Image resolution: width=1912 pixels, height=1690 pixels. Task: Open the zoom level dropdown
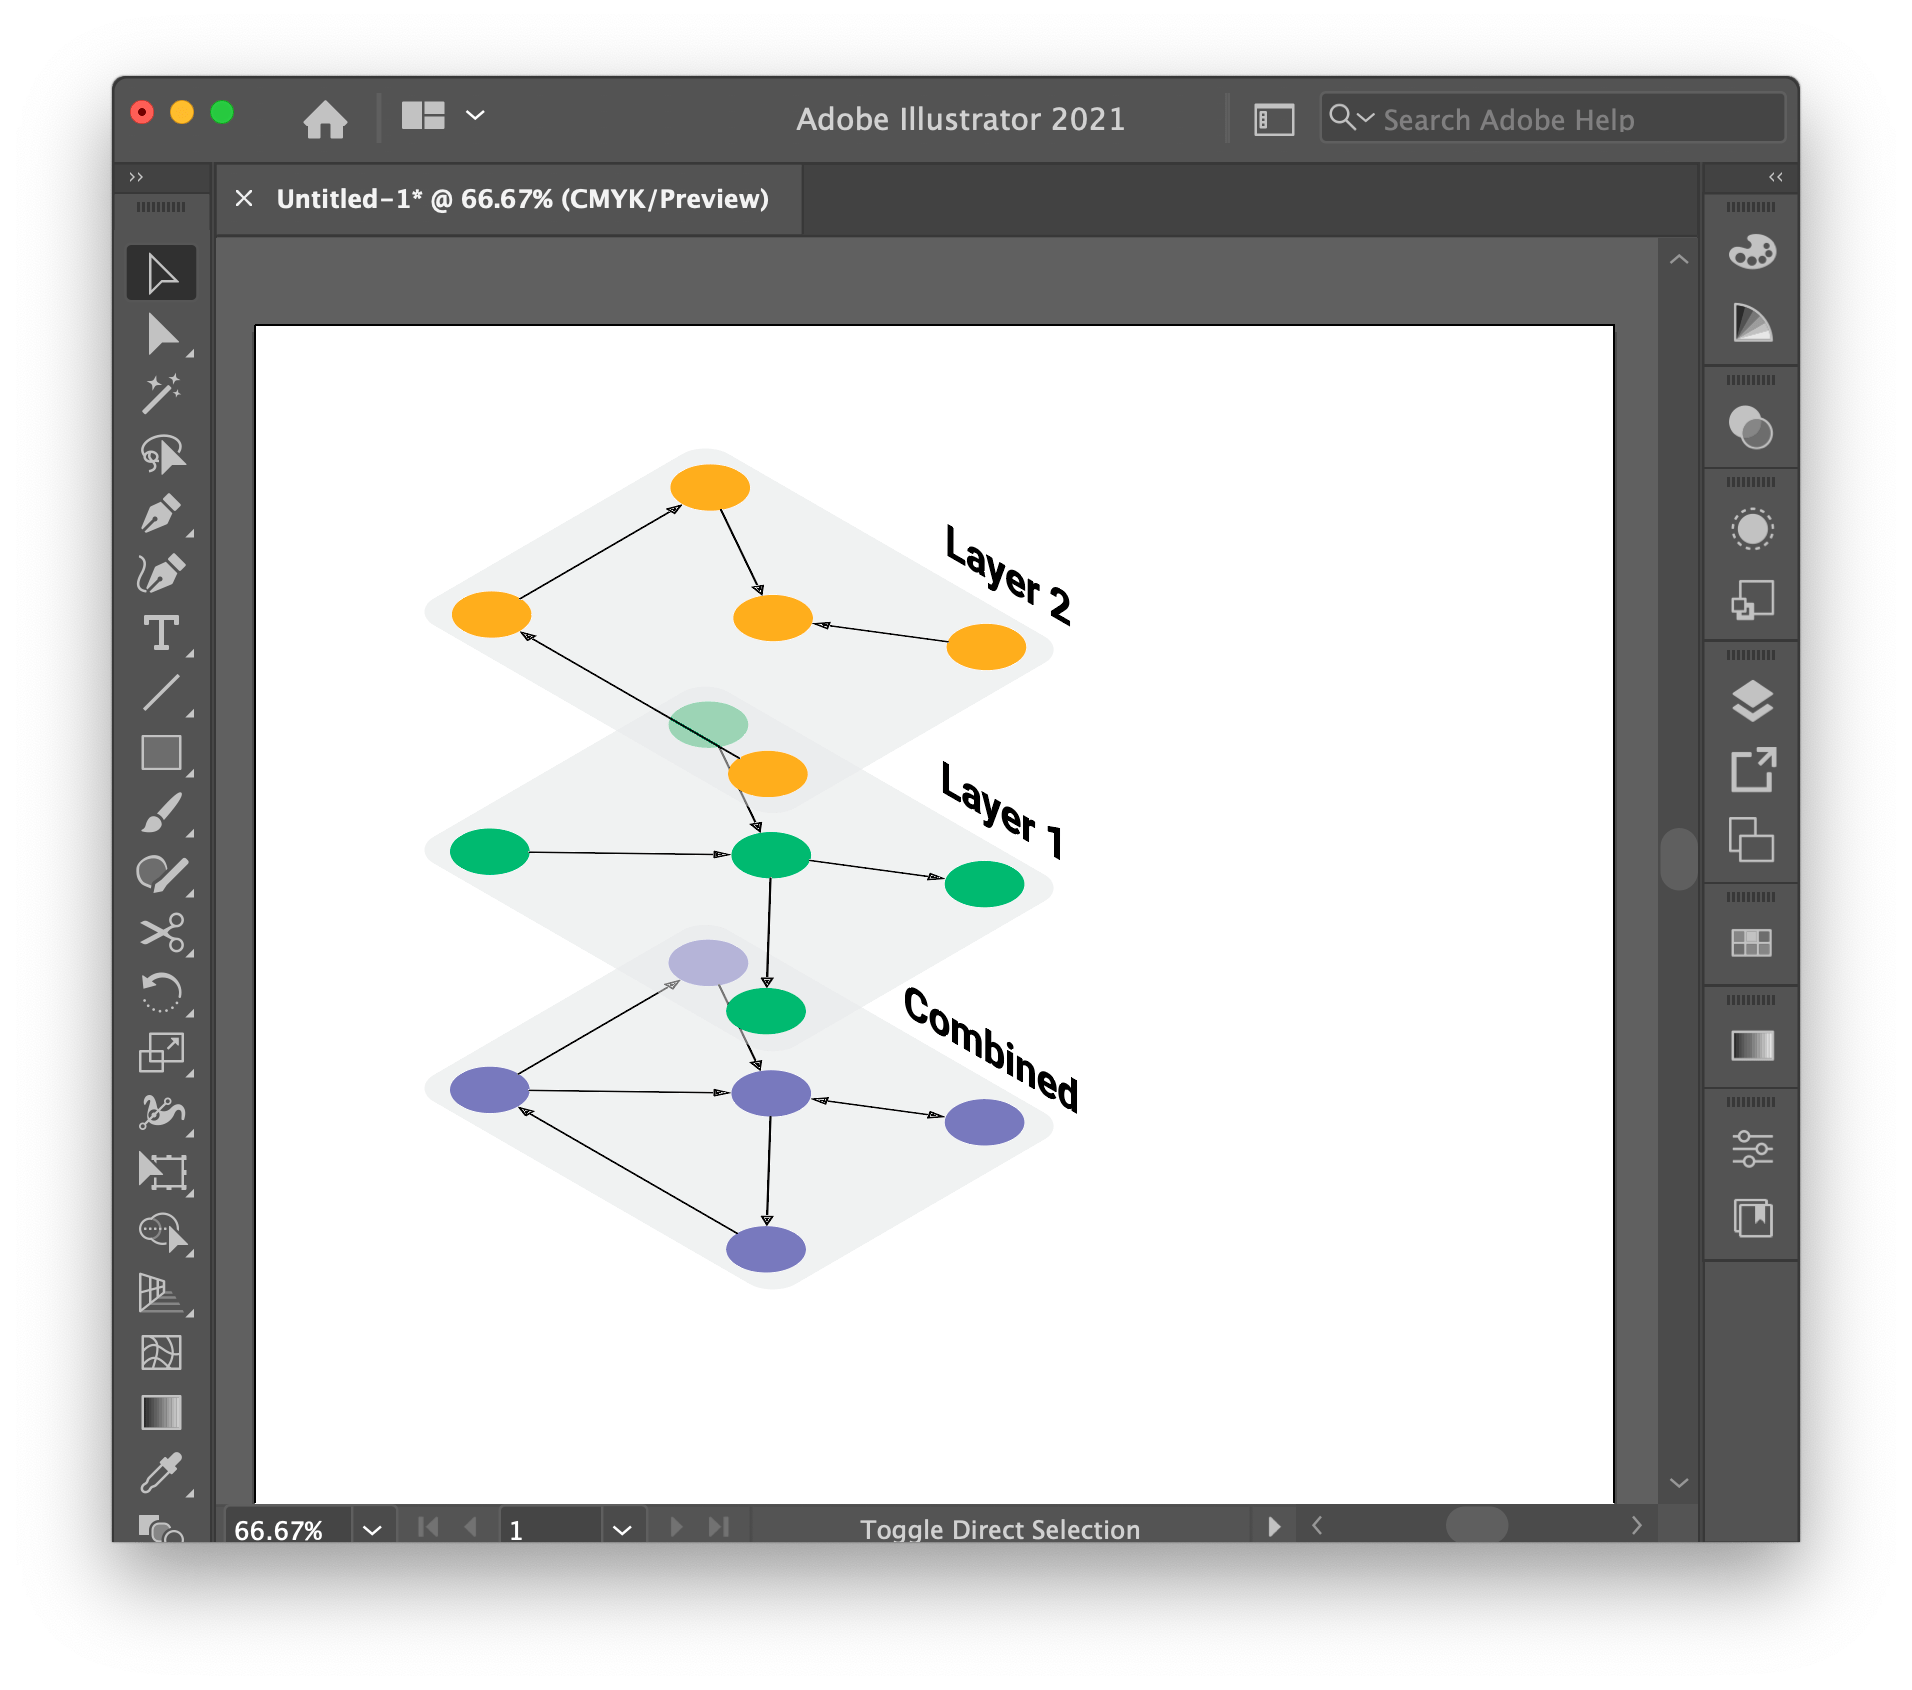tap(373, 1530)
